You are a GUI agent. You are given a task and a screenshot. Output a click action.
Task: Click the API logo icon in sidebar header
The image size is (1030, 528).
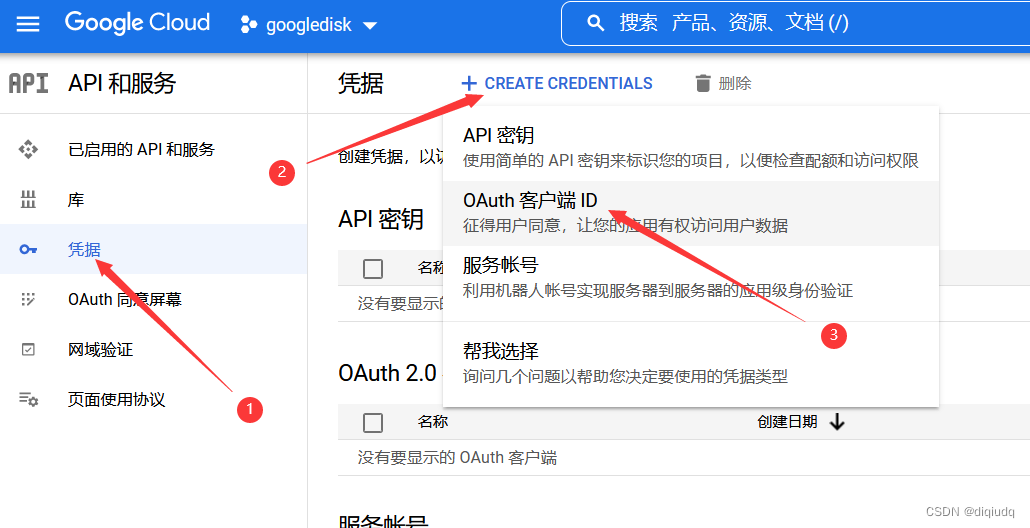[x=28, y=83]
